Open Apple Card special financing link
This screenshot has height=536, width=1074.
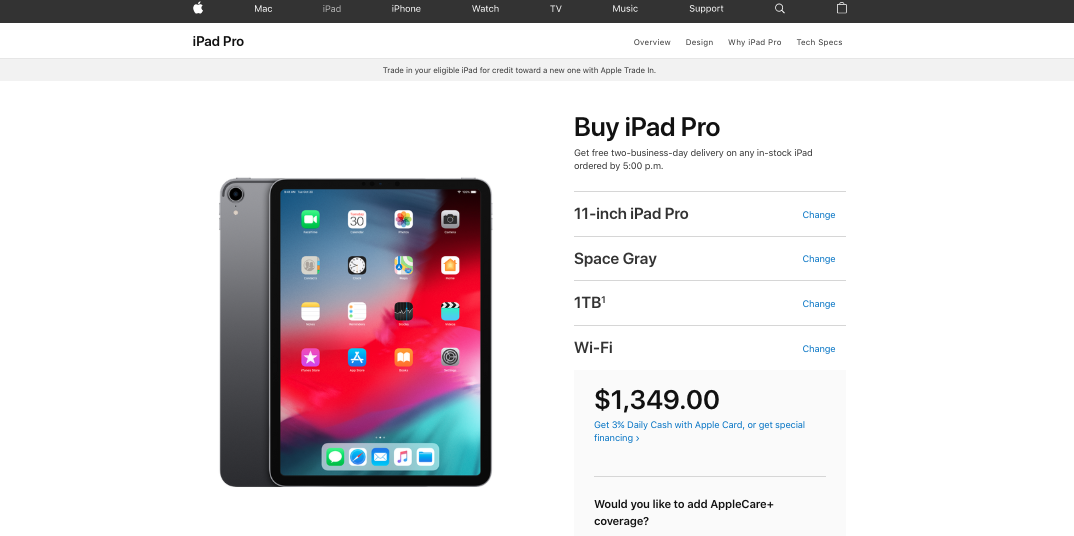[699, 431]
